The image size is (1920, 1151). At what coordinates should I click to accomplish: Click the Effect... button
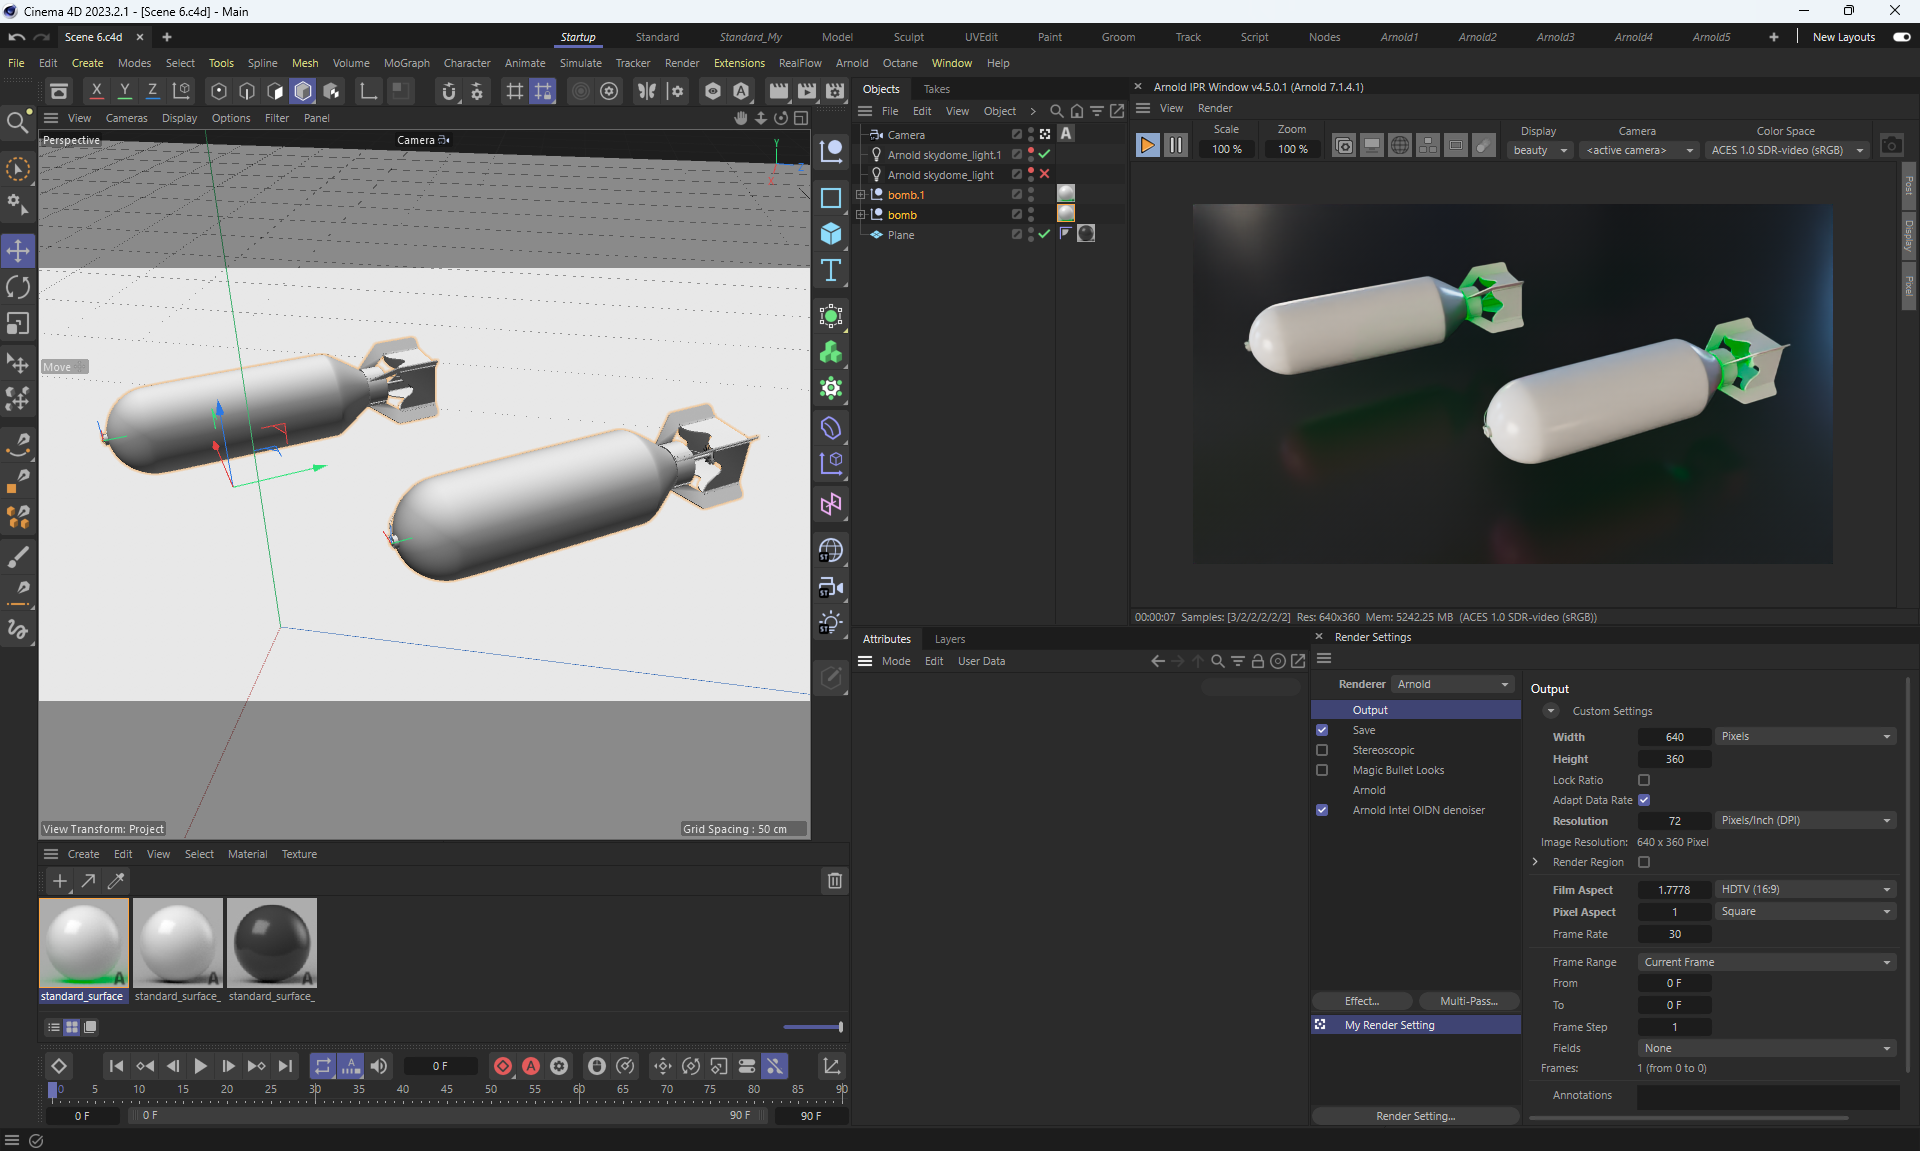coord(1361,1001)
